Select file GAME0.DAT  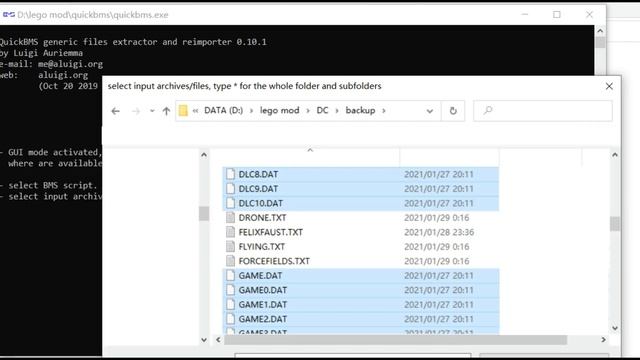coord(360,290)
